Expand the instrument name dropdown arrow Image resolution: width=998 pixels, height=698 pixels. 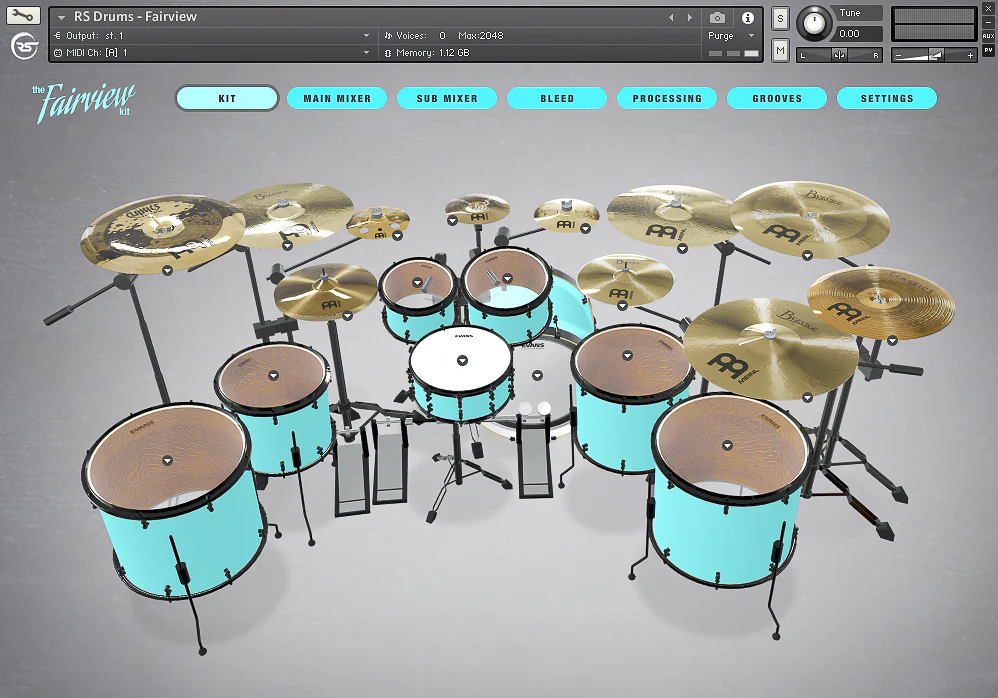point(62,18)
